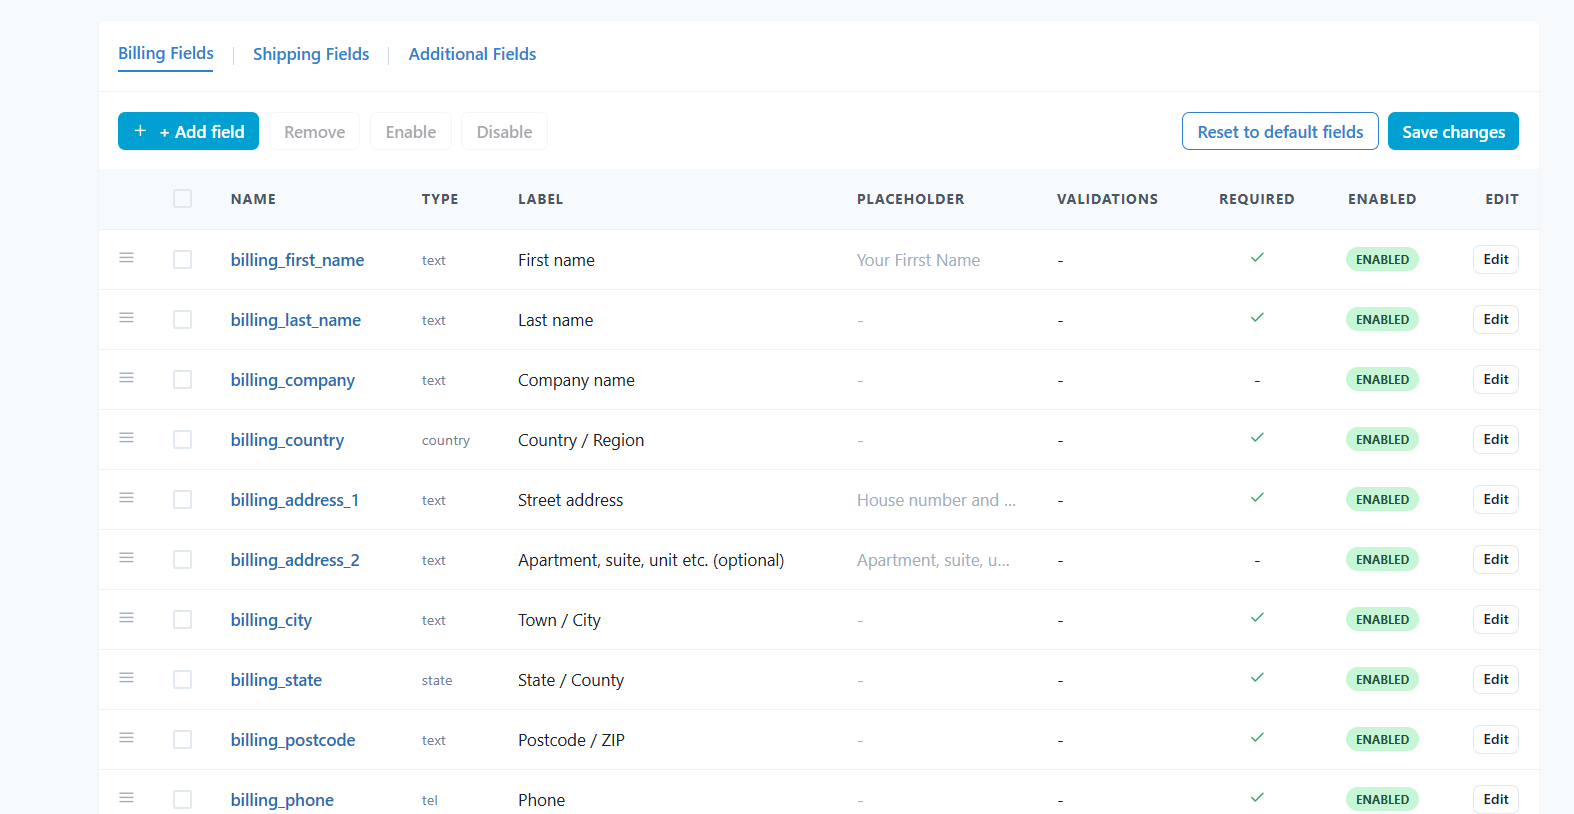Open the billing_address_2 field link

(295, 560)
